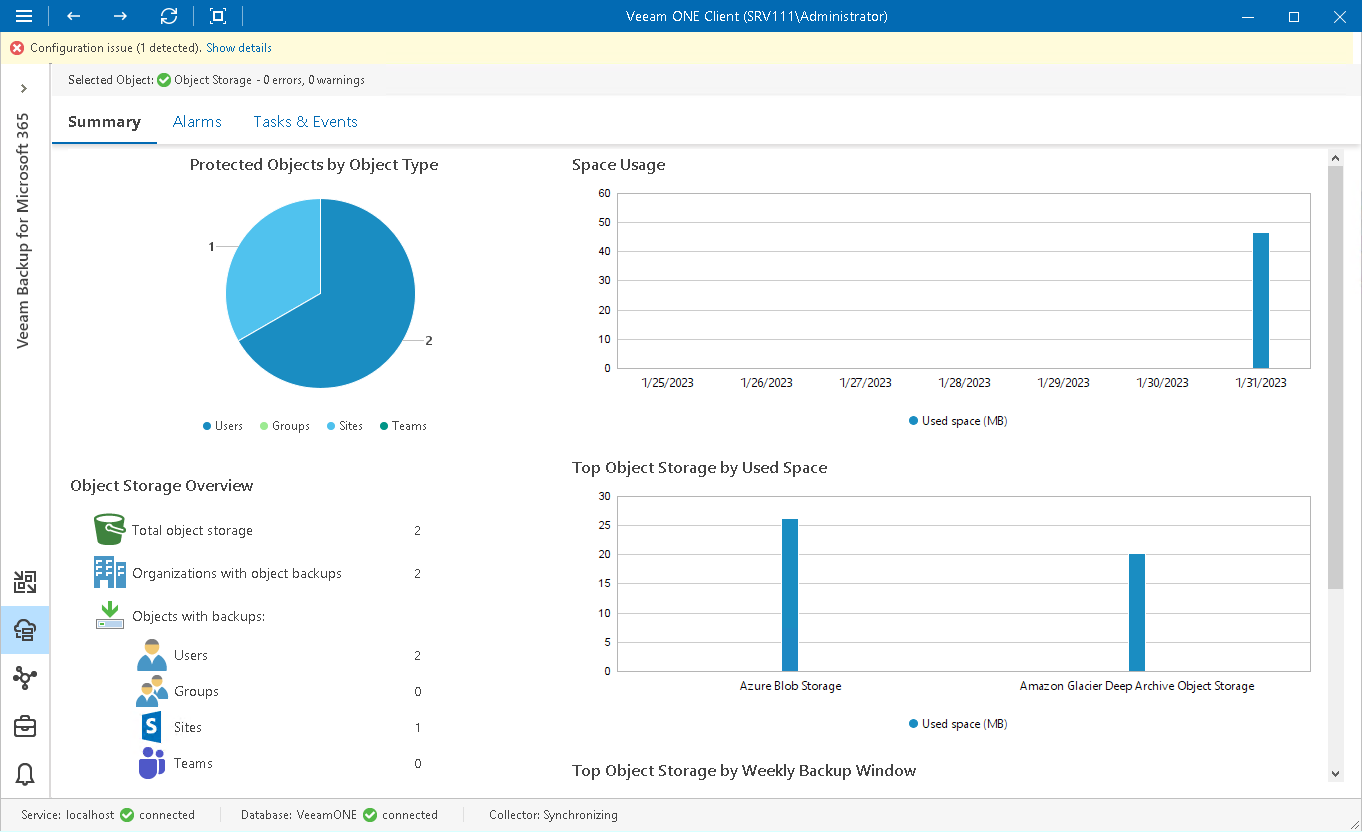This screenshot has height=832, width=1362.
Task: Click the Teams row label in overview
Action: coord(193,763)
